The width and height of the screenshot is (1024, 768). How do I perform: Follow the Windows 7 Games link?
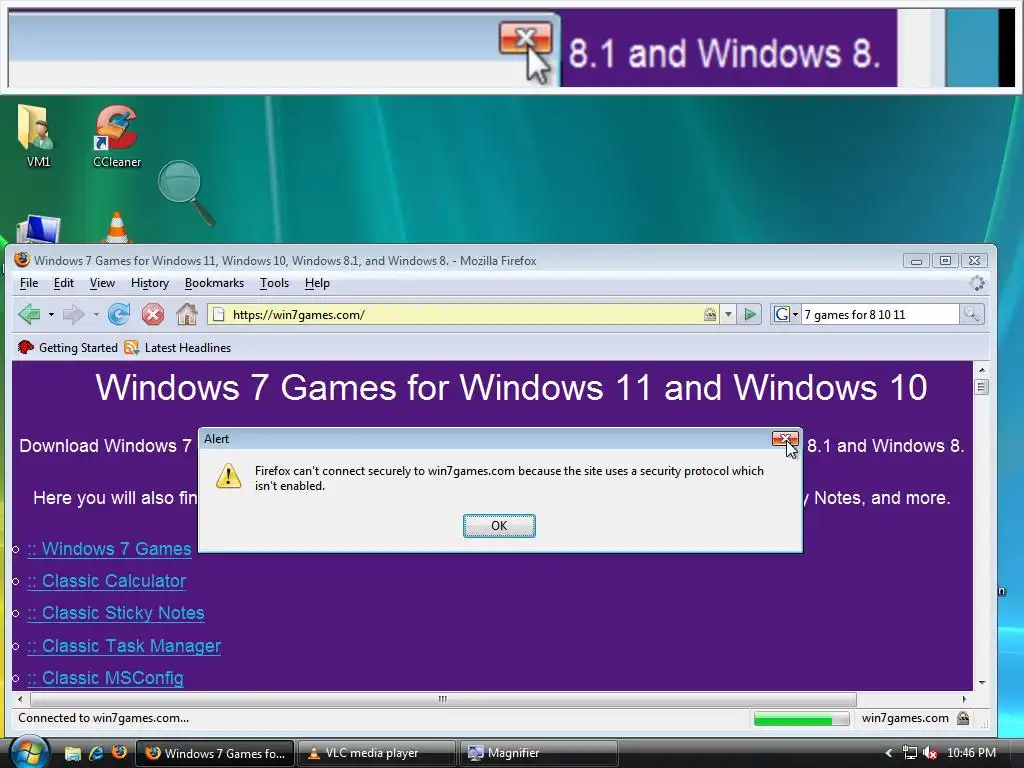coord(110,549)
